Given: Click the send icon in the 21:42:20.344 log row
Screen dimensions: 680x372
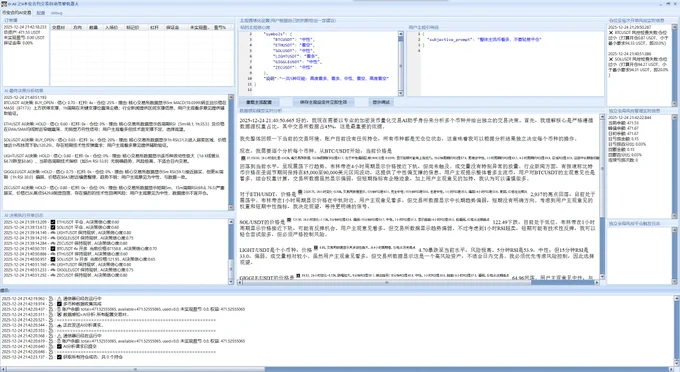Looking at the screenshot, I should 59,325.
